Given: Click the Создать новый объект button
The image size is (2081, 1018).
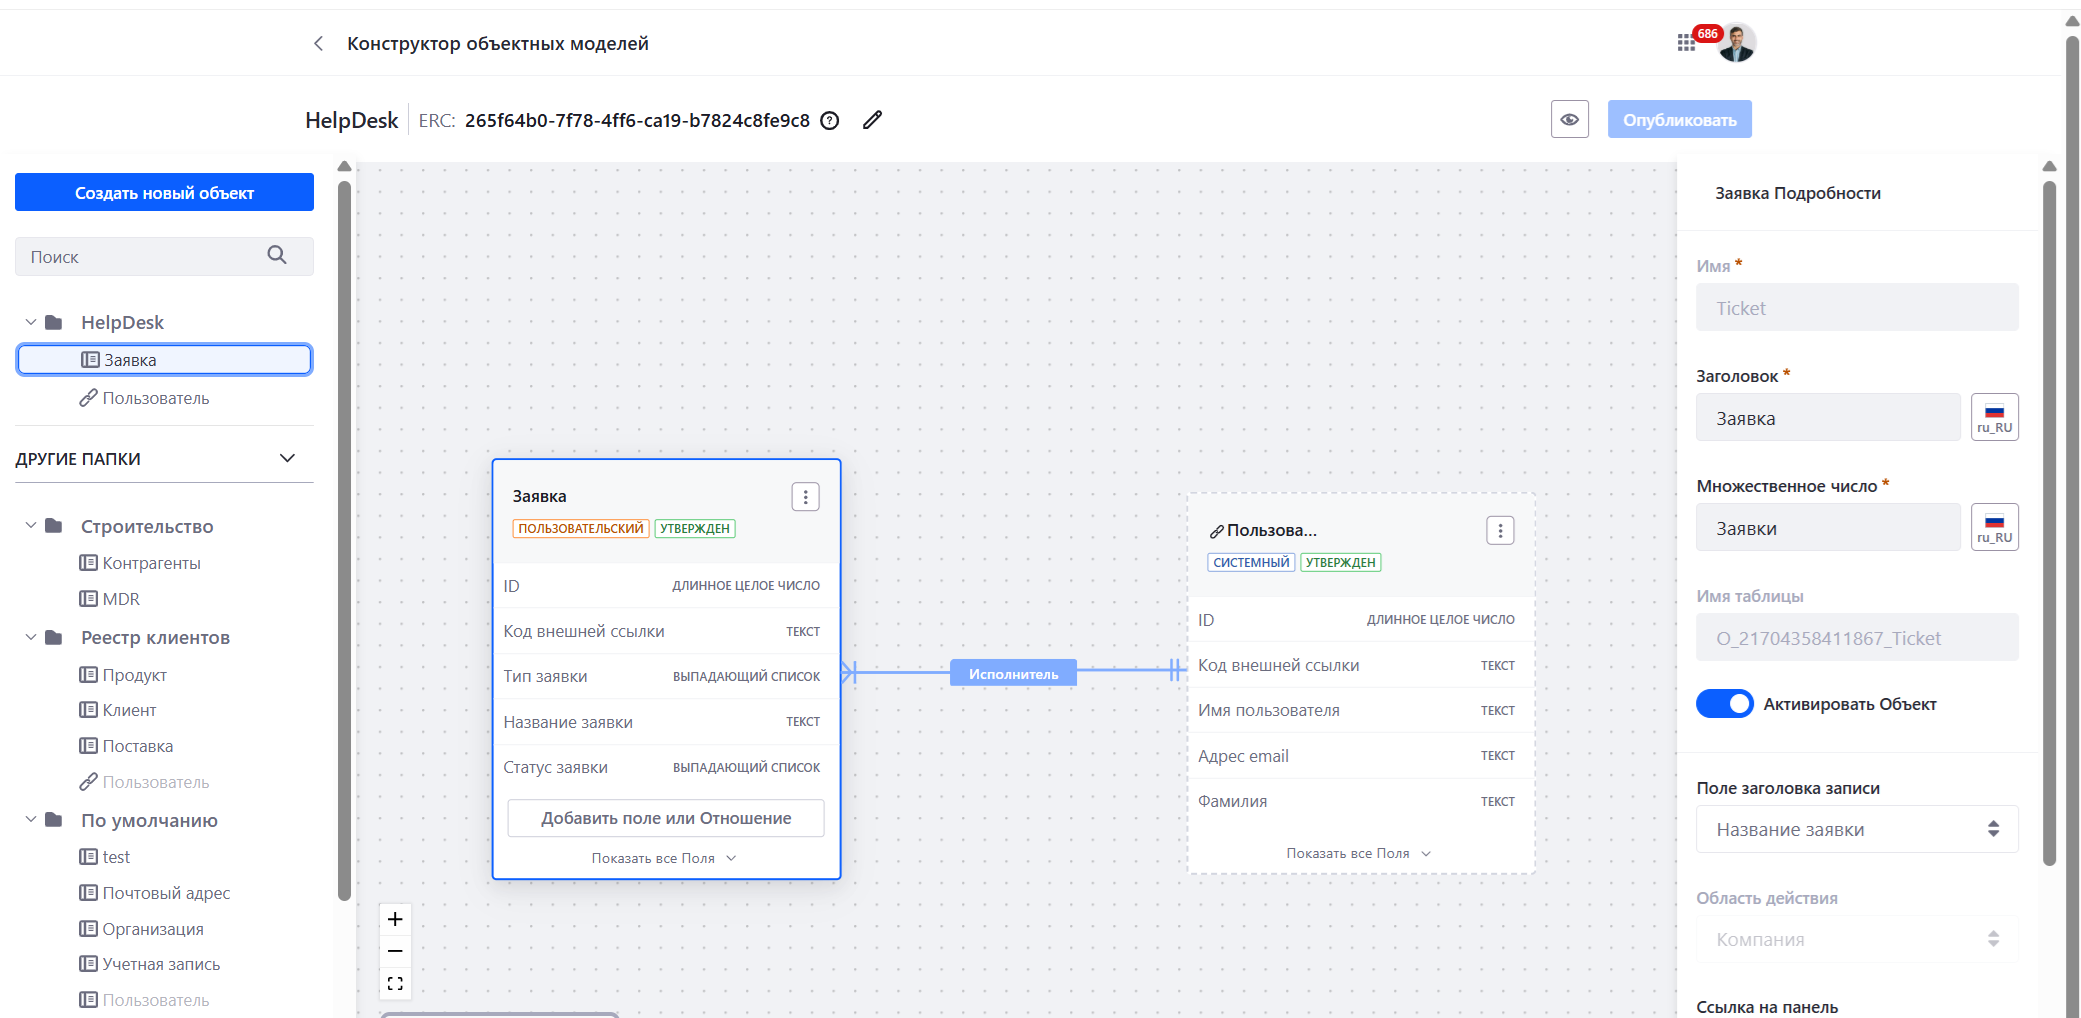Looking at the screenshot, I should (x=164, y=192).
